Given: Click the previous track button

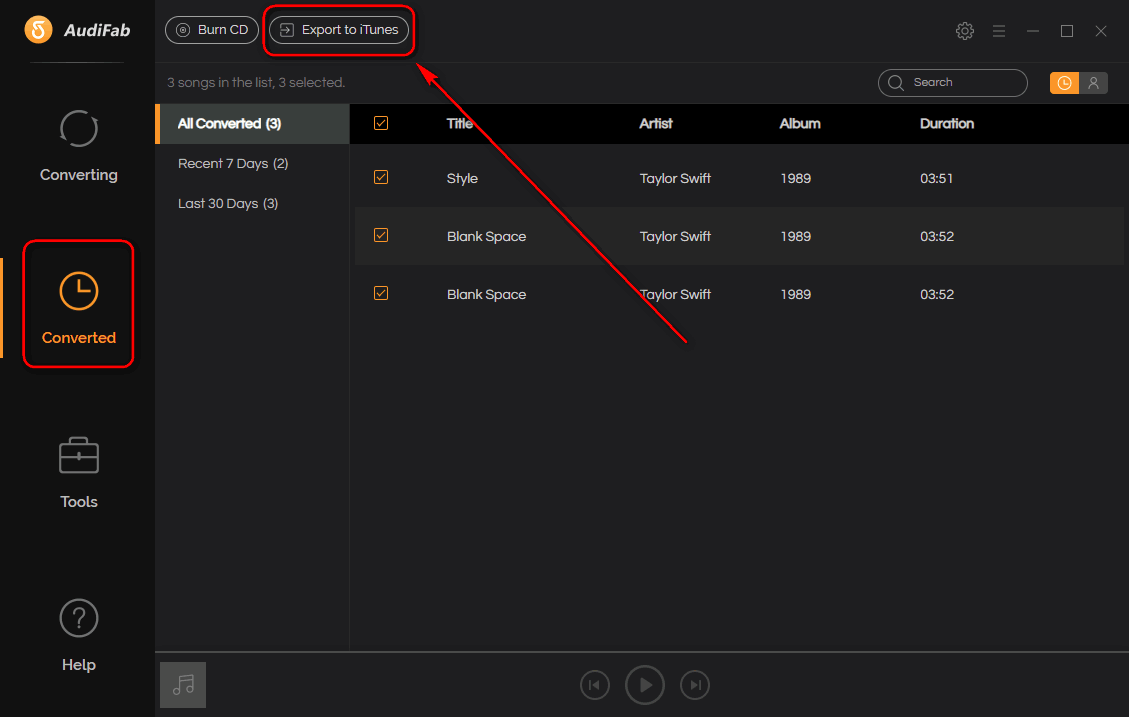Looking at the screenshot, I should point(595,685).
